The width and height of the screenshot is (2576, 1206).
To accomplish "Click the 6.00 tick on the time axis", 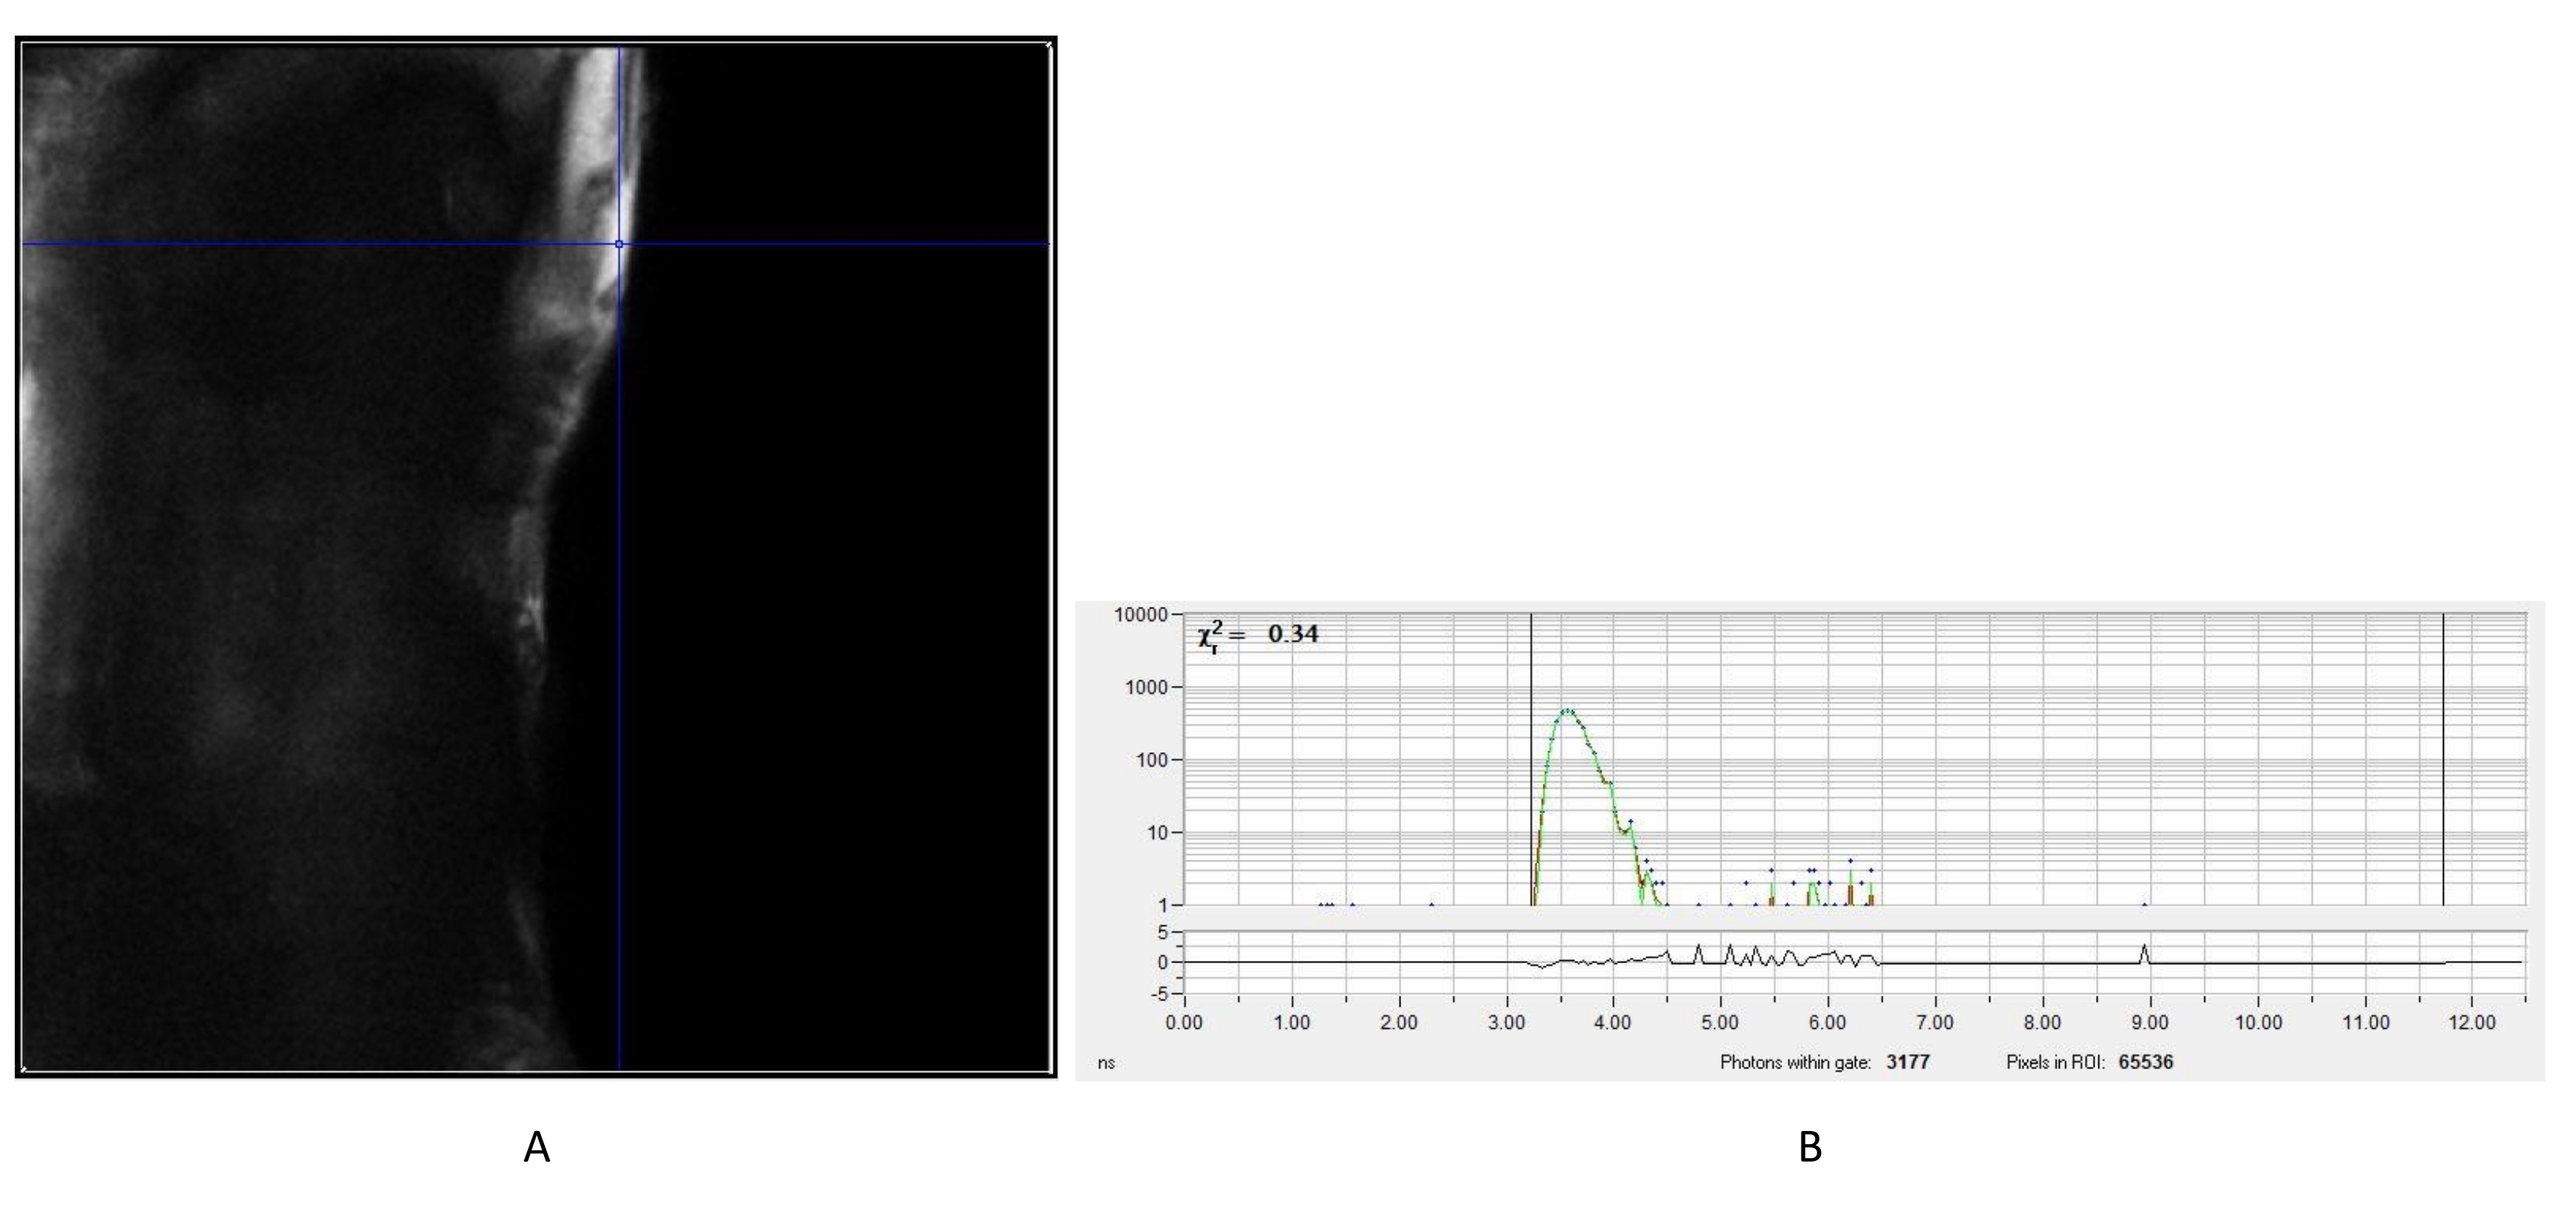I will pos(1827,1023).
